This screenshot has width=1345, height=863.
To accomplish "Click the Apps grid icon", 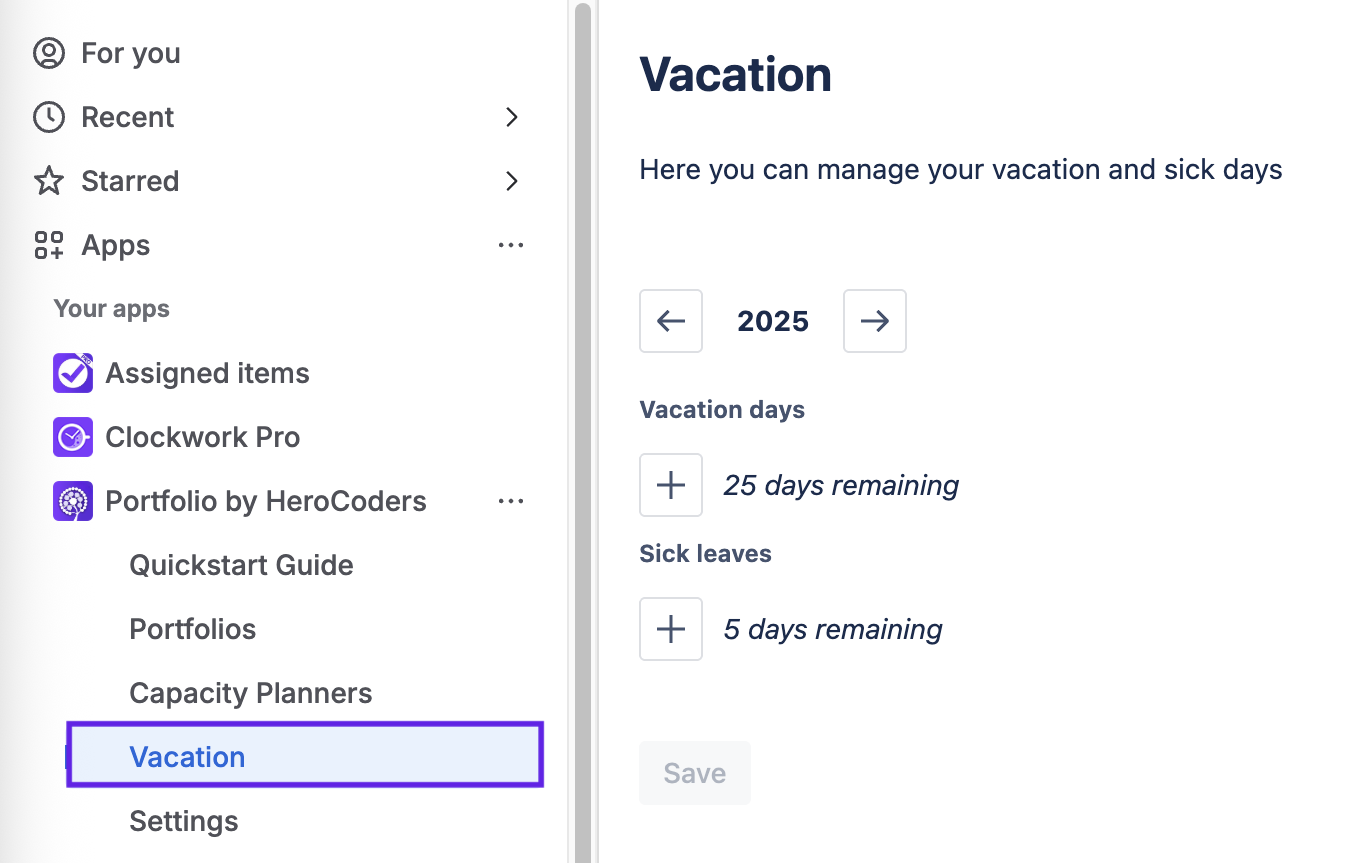I will (48, 245).
